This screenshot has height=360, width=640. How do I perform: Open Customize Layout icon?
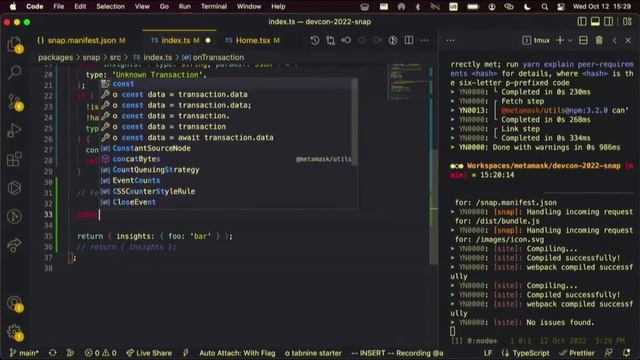(x=627, y=22)
